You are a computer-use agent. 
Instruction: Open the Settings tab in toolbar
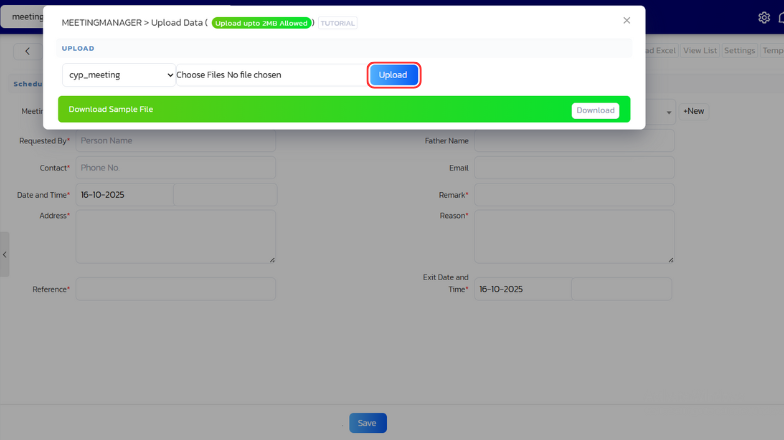point(740,51)
